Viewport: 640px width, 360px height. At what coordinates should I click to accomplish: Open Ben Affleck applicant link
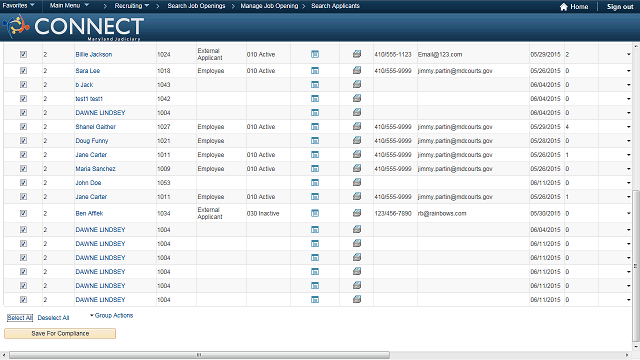(89, 213)
